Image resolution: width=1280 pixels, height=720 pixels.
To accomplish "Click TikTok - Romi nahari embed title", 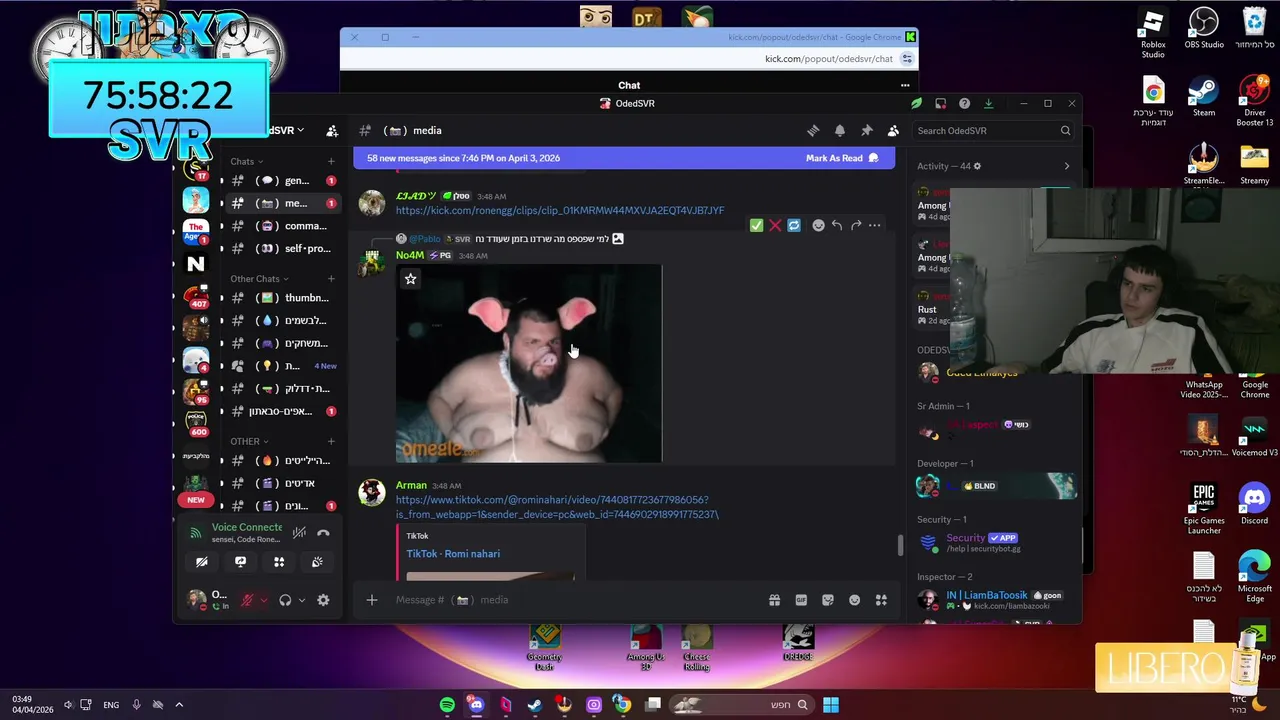I will click(453, 554).
